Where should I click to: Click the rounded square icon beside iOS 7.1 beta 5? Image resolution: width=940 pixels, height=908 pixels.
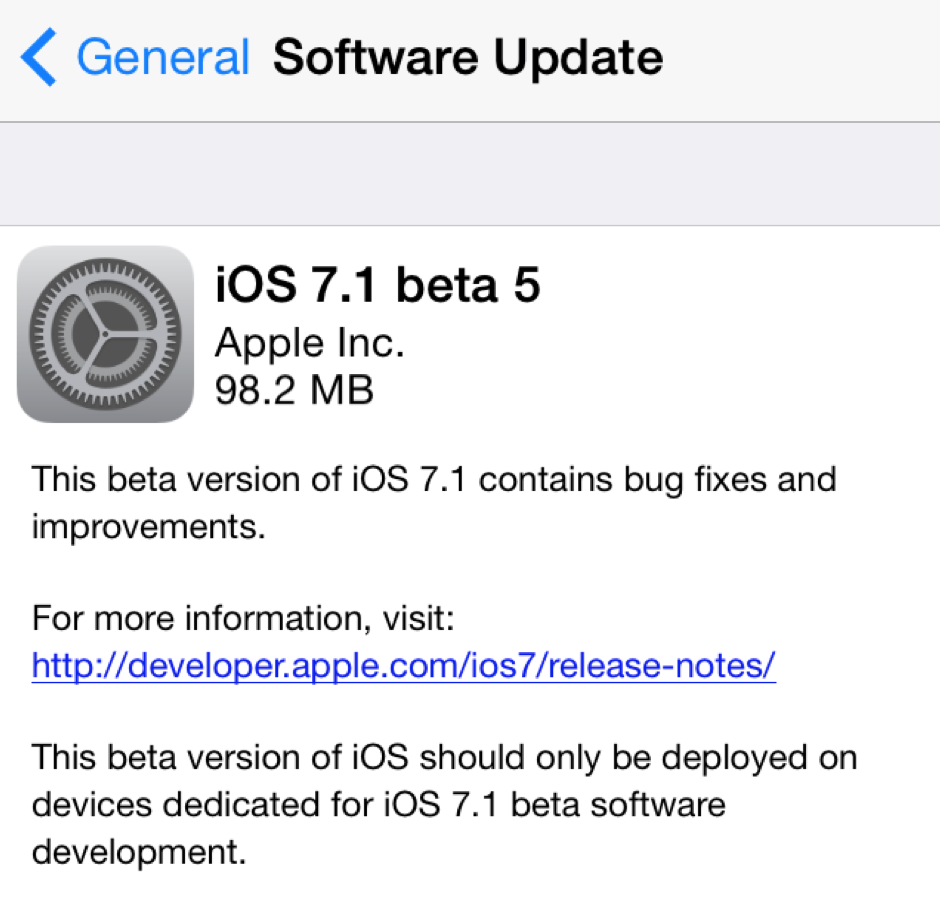coord(105,334)
